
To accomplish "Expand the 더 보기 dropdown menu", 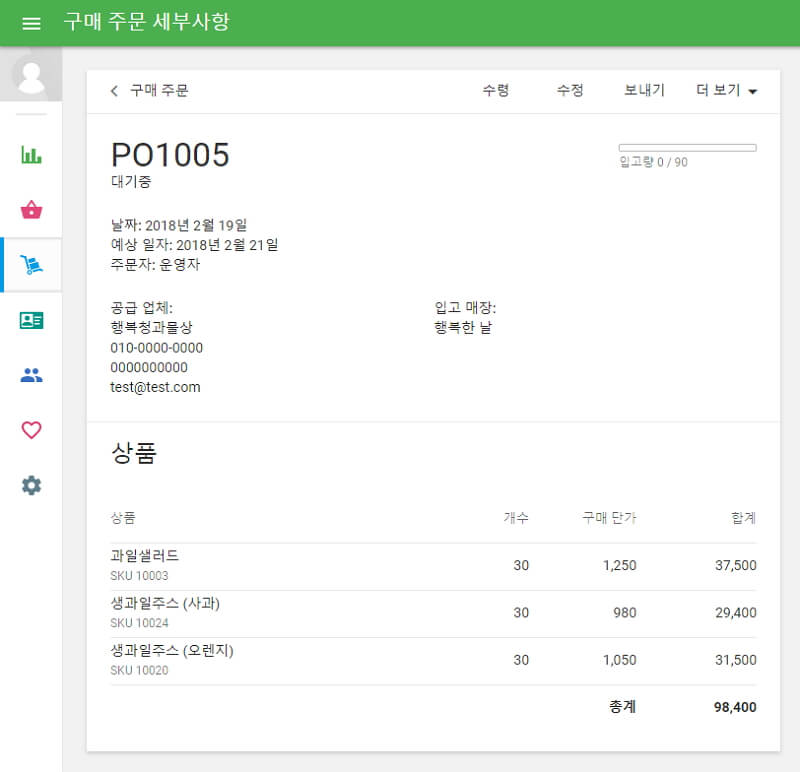I will 726,90.
